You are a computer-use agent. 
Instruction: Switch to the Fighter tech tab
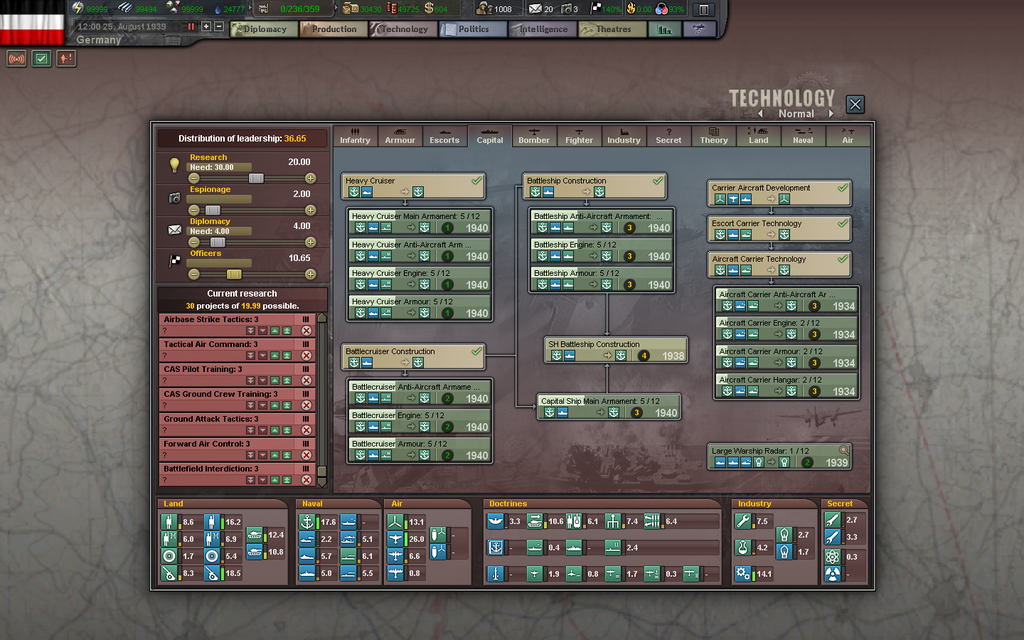[579, 136]
